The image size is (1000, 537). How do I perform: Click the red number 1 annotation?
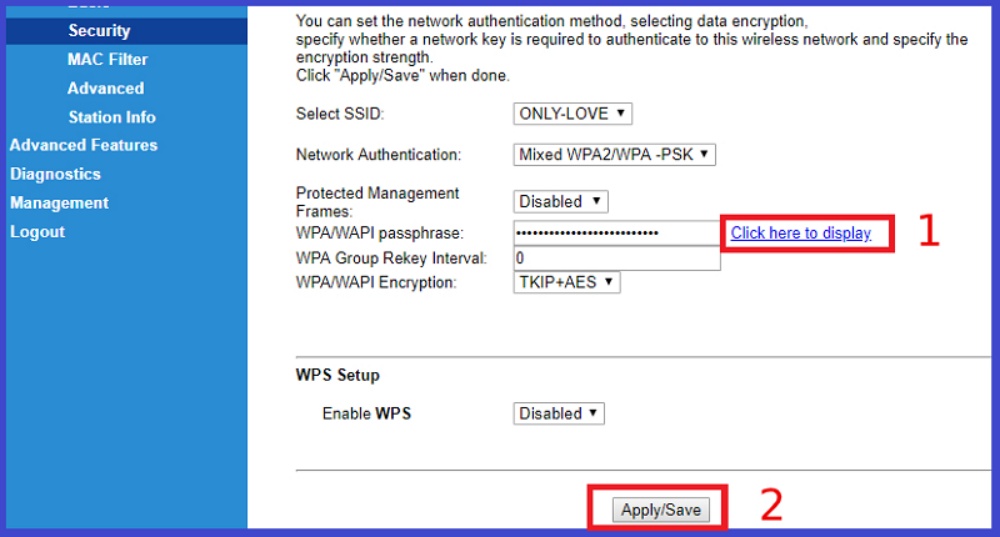tap(929, 230)
